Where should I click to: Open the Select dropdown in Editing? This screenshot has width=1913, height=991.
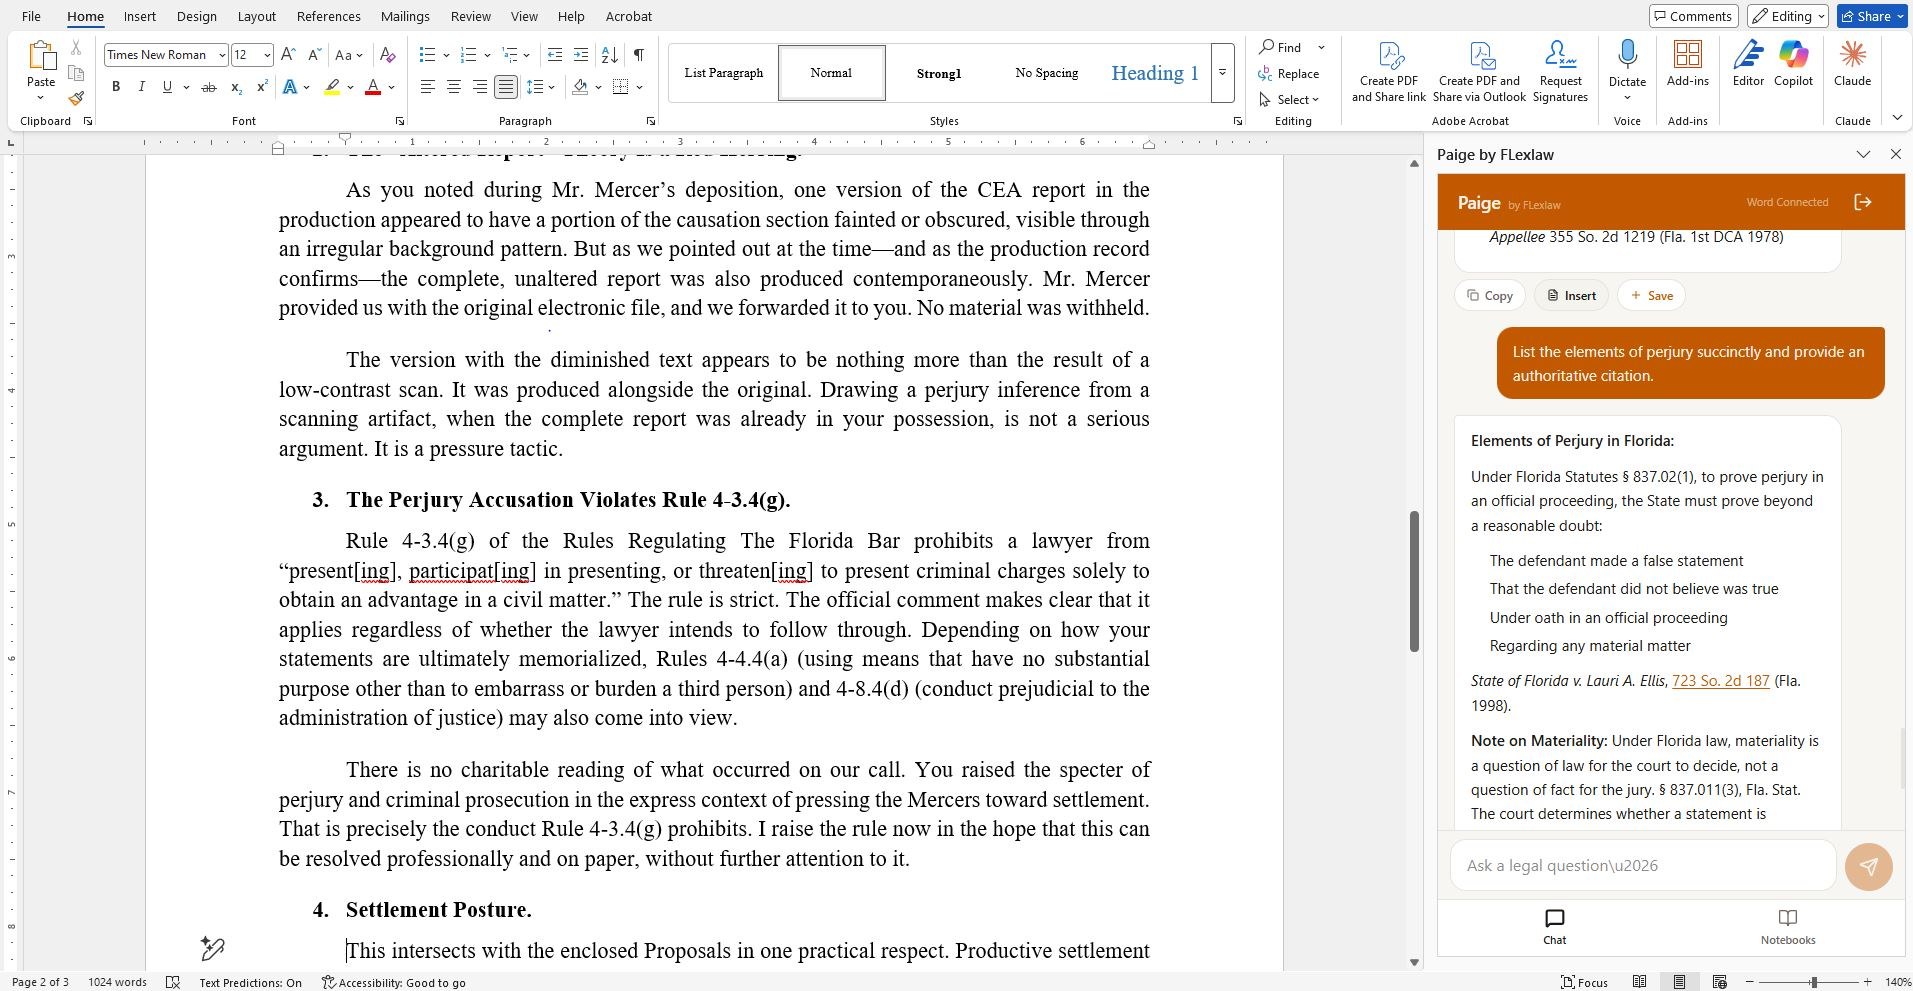1290,99
